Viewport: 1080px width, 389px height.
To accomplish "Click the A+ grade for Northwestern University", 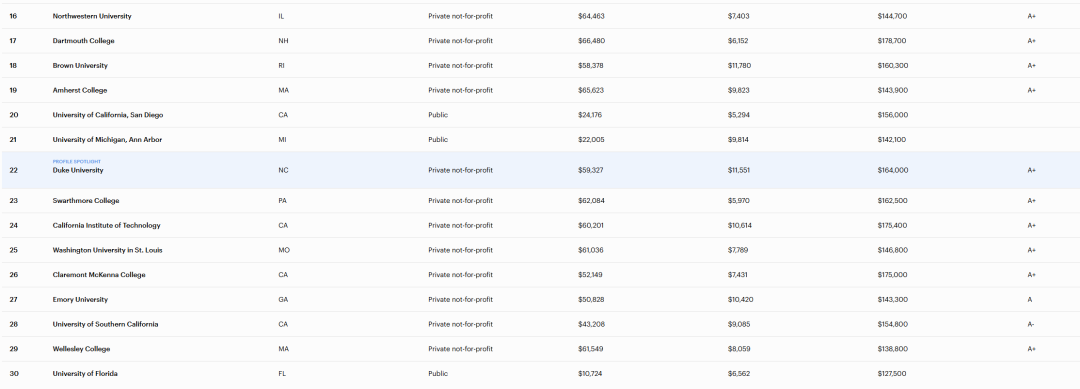I will (1031, 16).
